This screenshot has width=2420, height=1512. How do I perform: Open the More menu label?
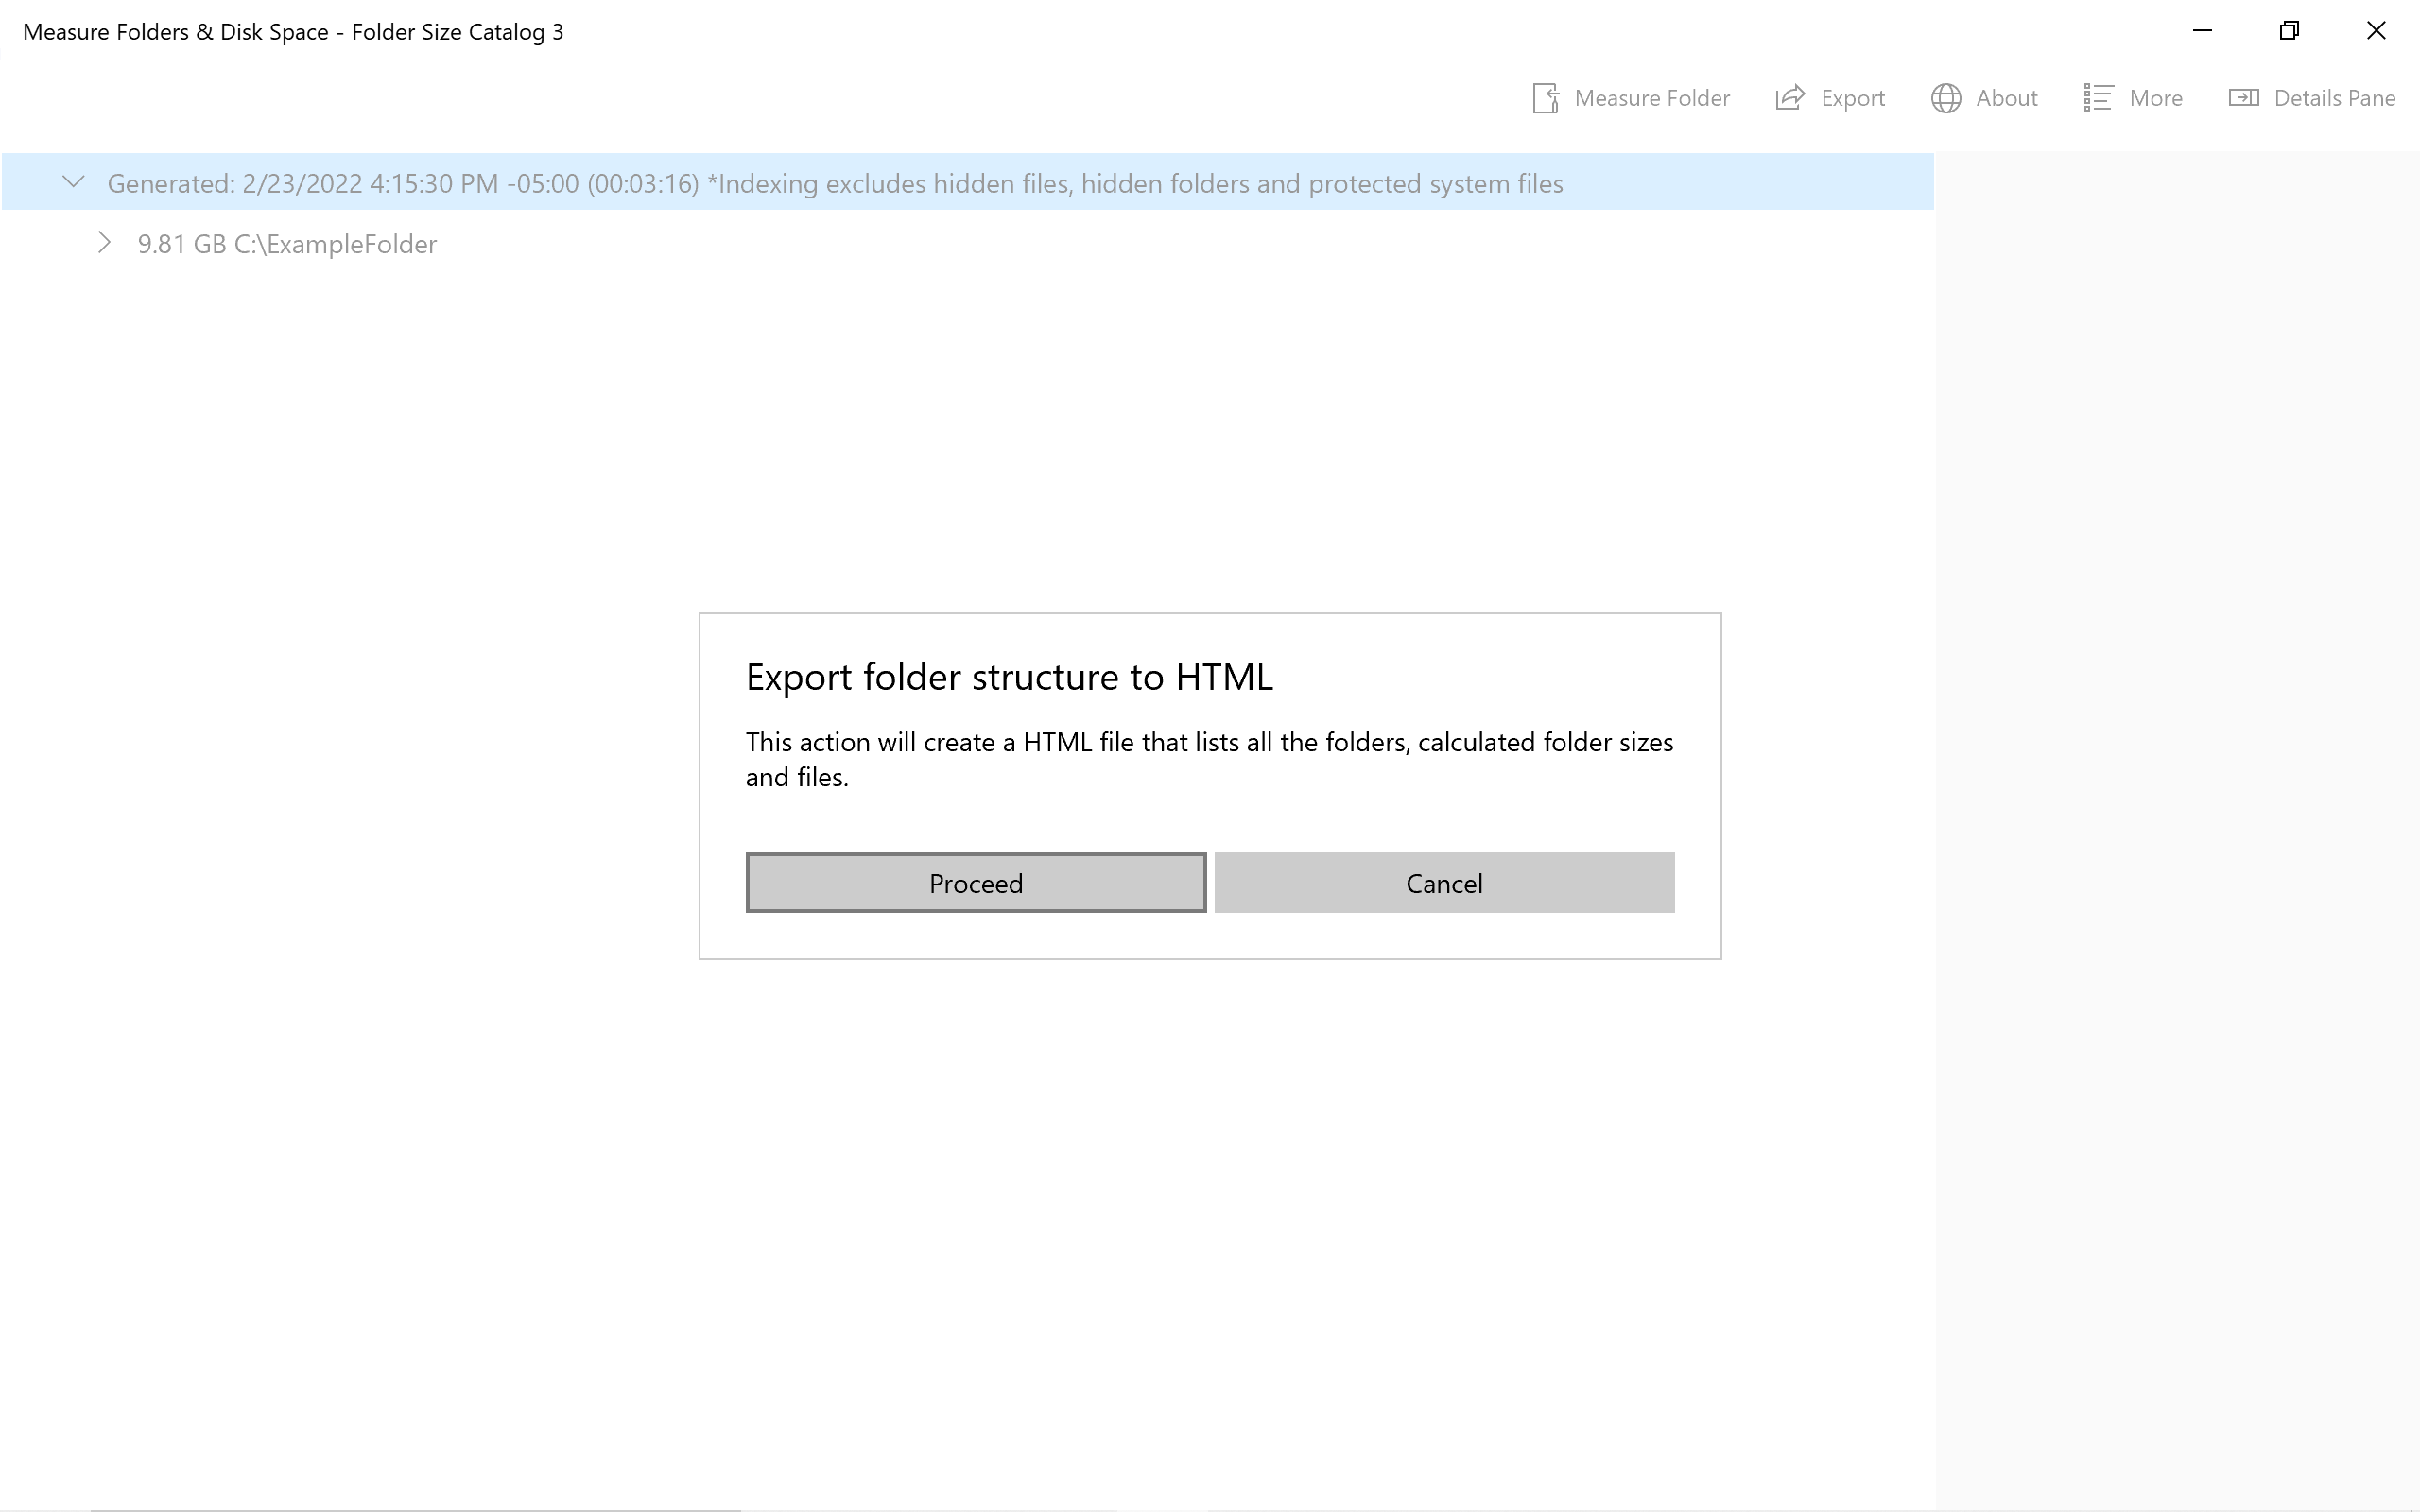point(2155,98)
